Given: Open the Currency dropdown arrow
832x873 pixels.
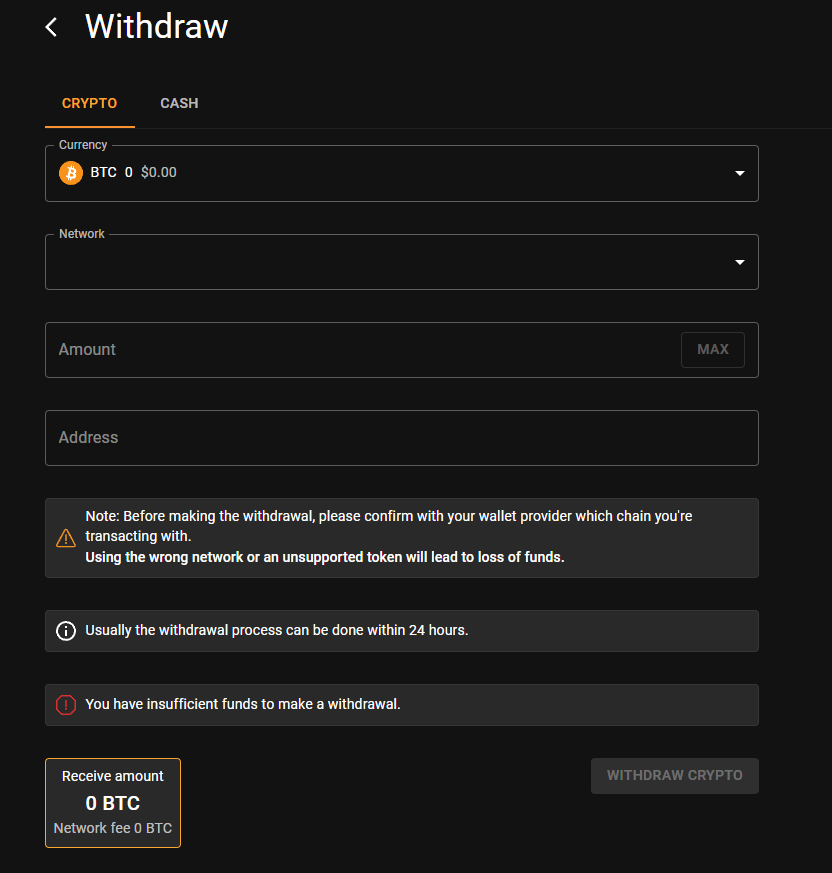Looking at the screenshot, I should (740, 173).
